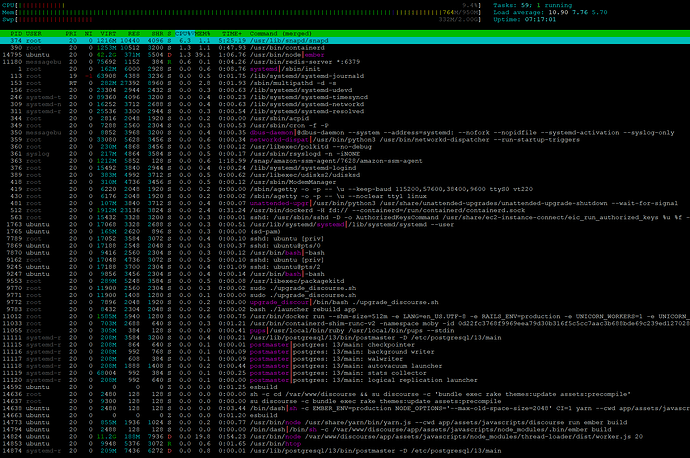Select the agetty --noclear tty1 row

point(345,196)
